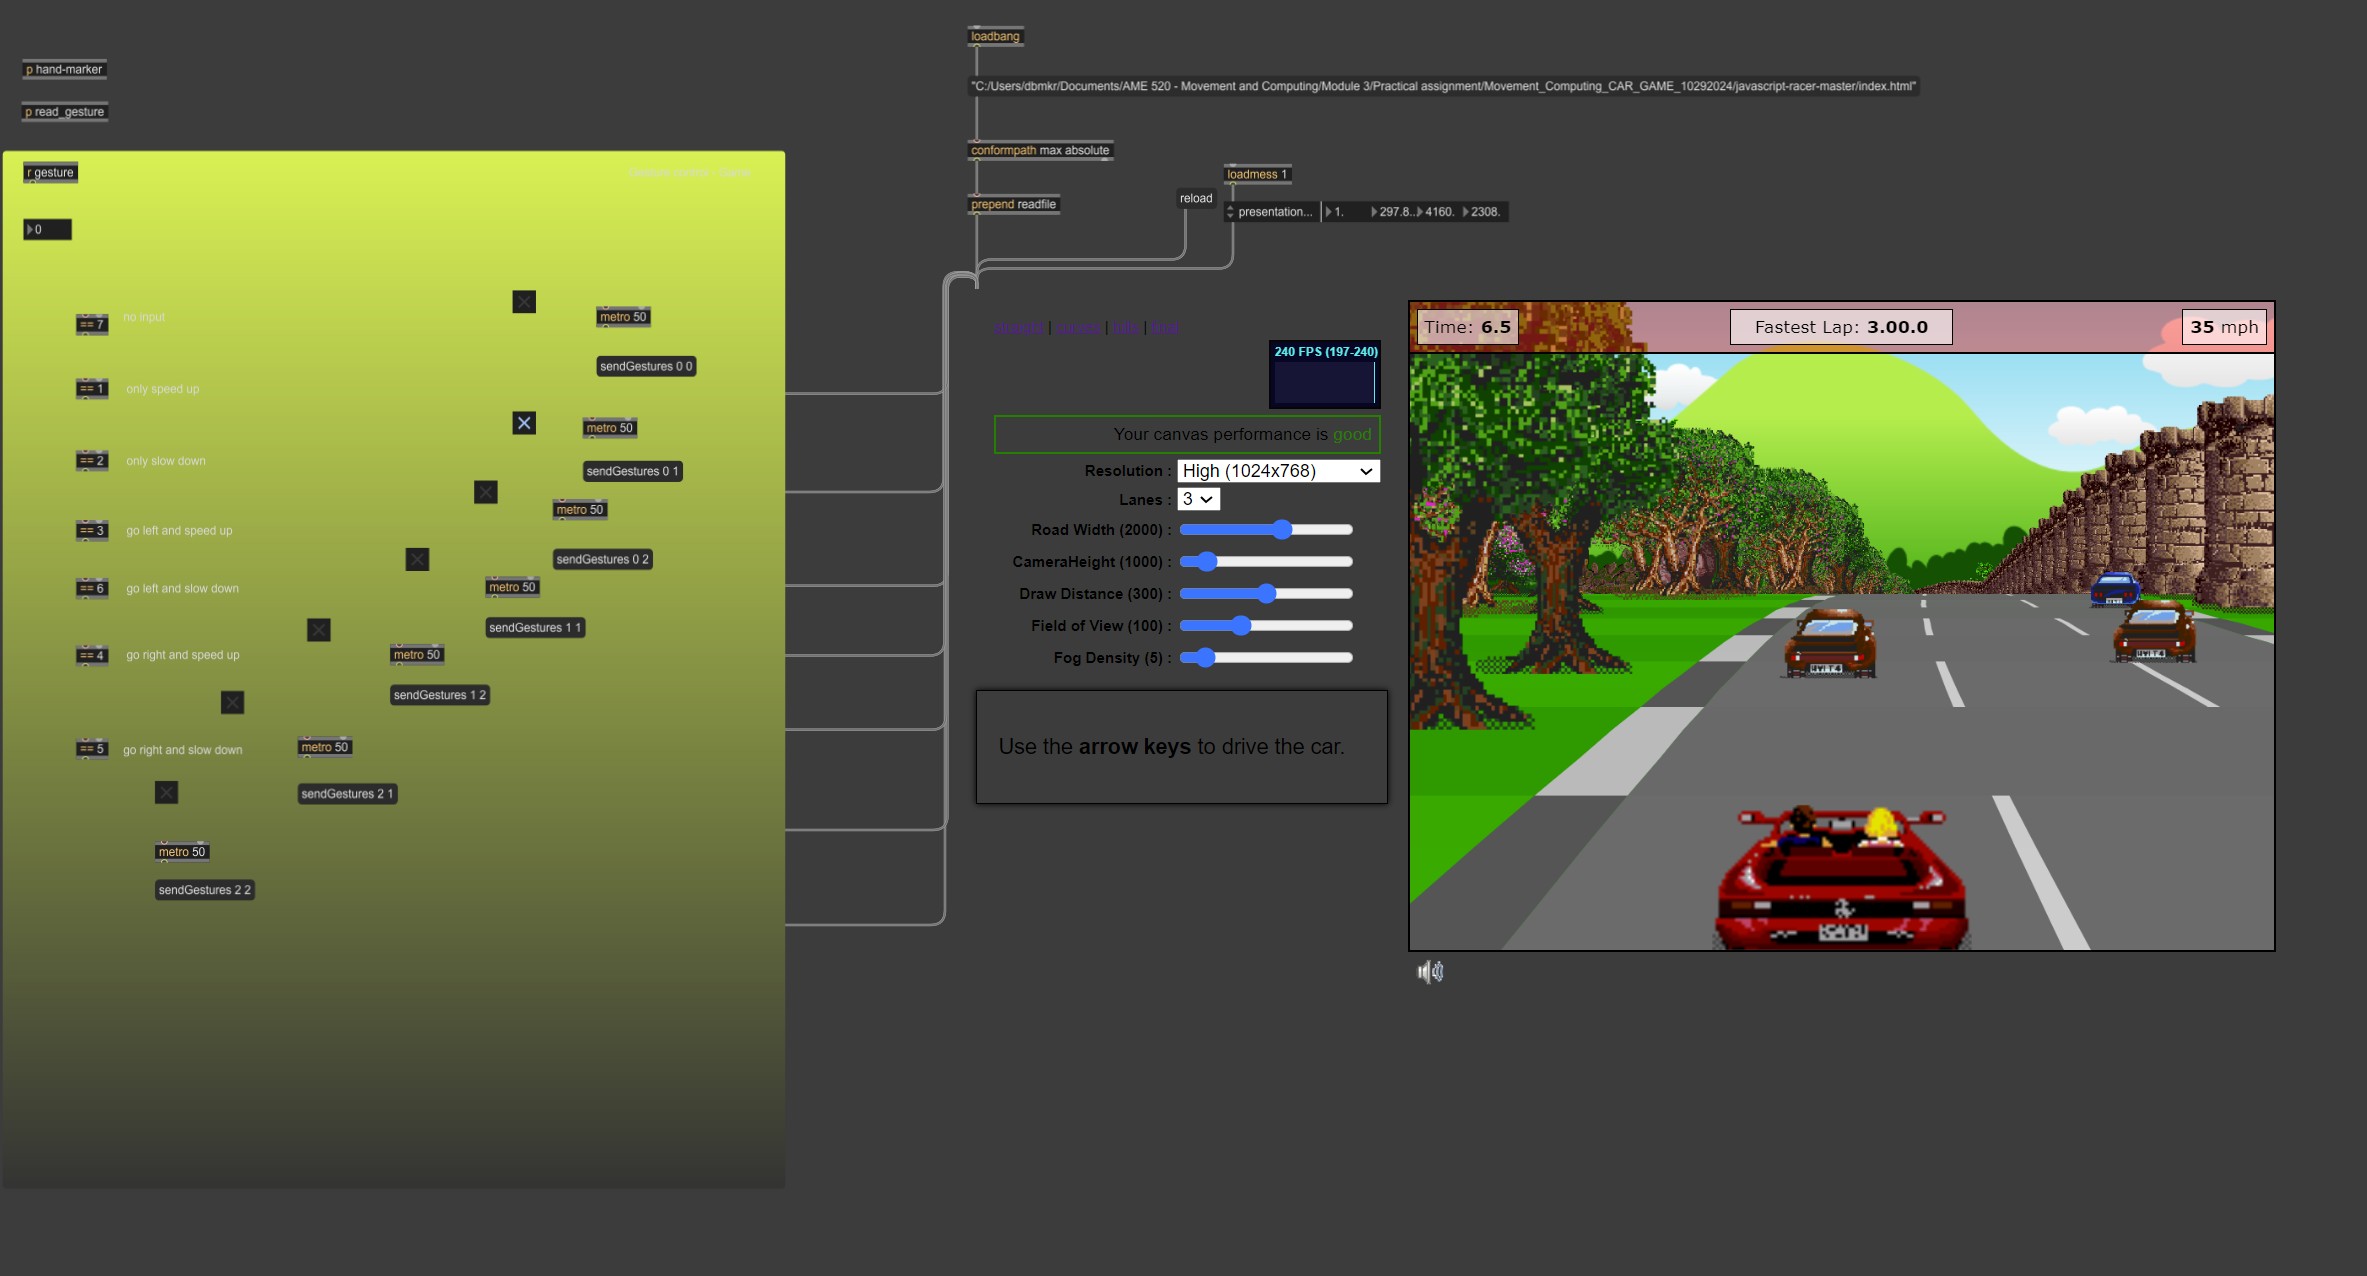Open the p read_gesture subpatcher
Viewport: 2367px width, 1276px height.
(x=64, y=111)
